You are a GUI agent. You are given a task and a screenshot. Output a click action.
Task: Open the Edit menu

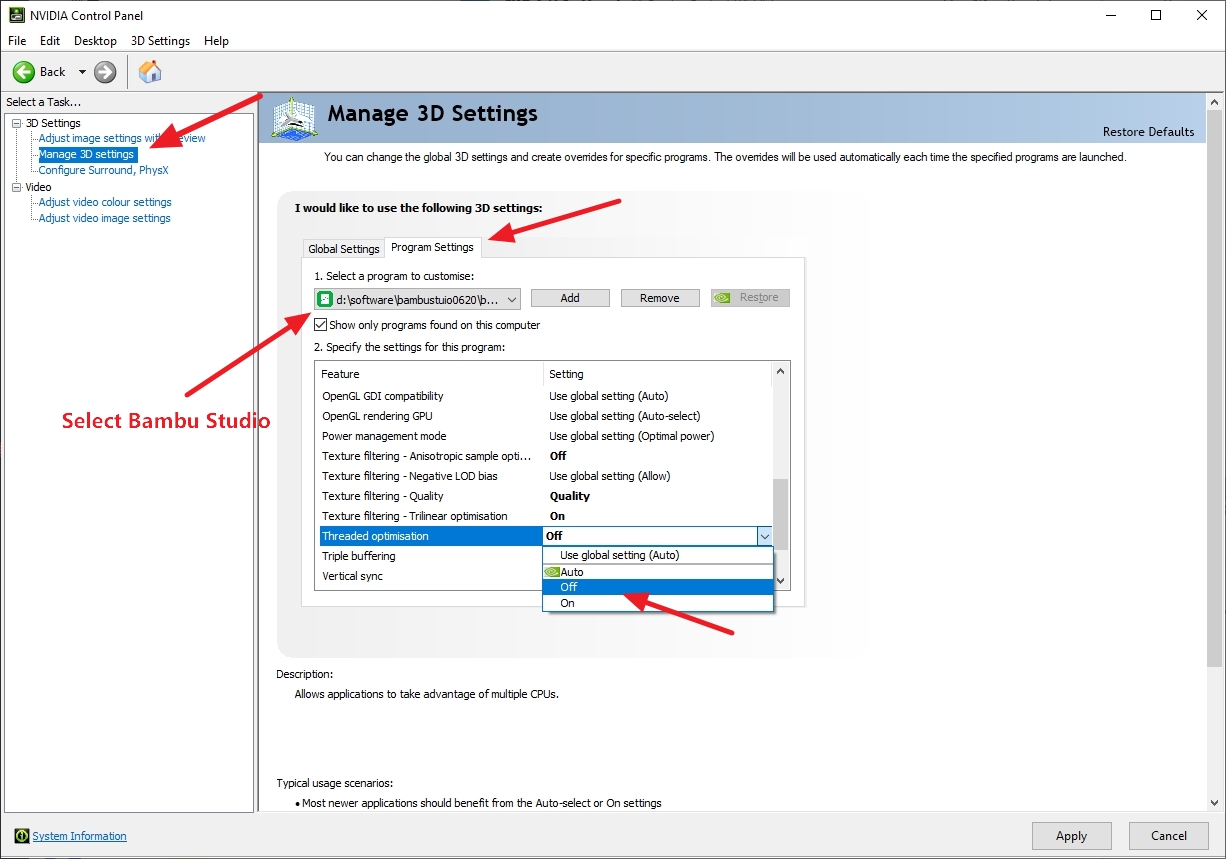(x=50, y=41)
